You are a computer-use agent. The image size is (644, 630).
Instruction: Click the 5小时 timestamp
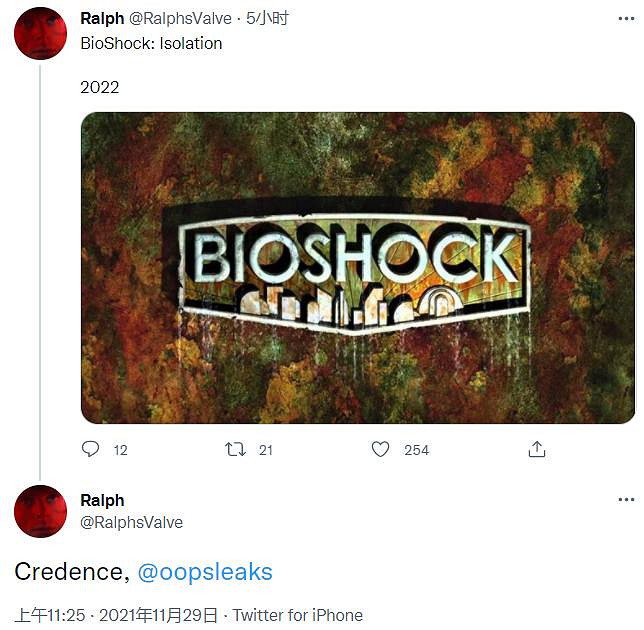pyautogui.click(x=268, y=18)
